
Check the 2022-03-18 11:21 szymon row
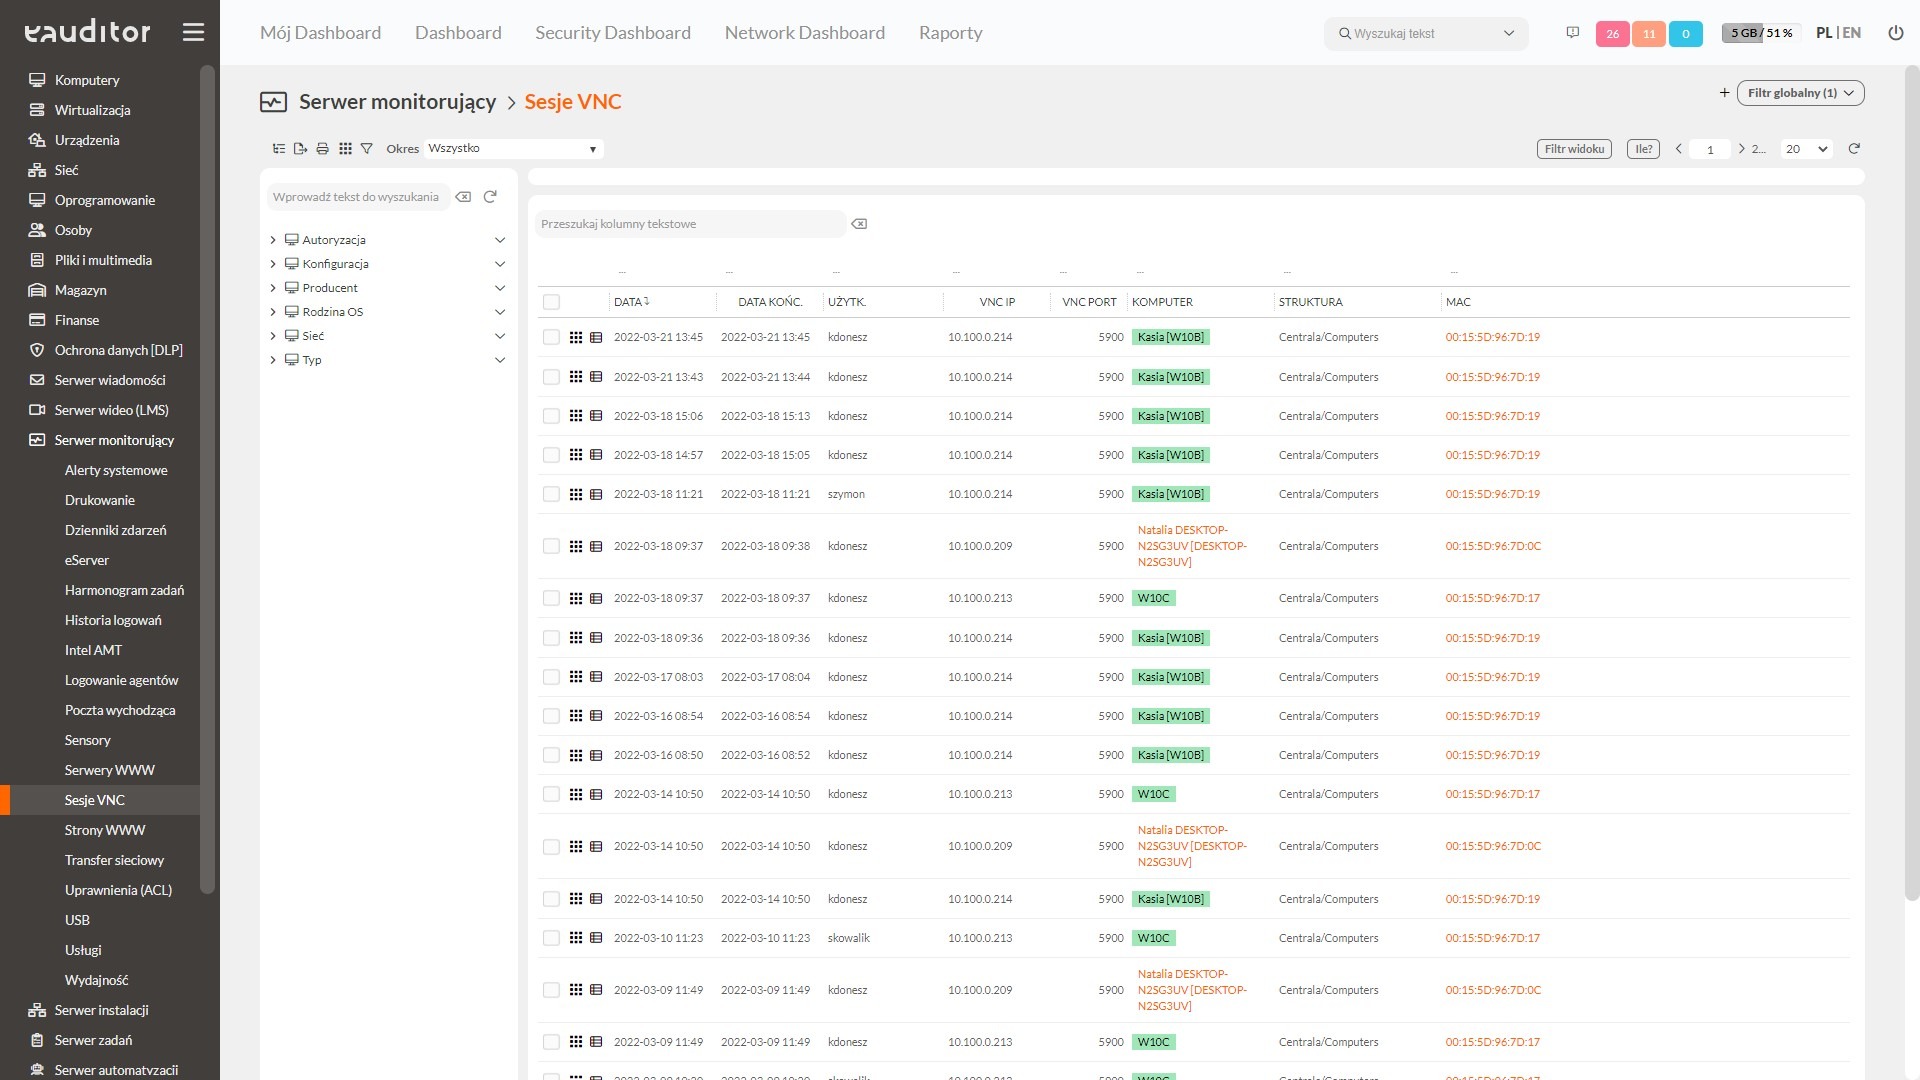click(551, 494)
